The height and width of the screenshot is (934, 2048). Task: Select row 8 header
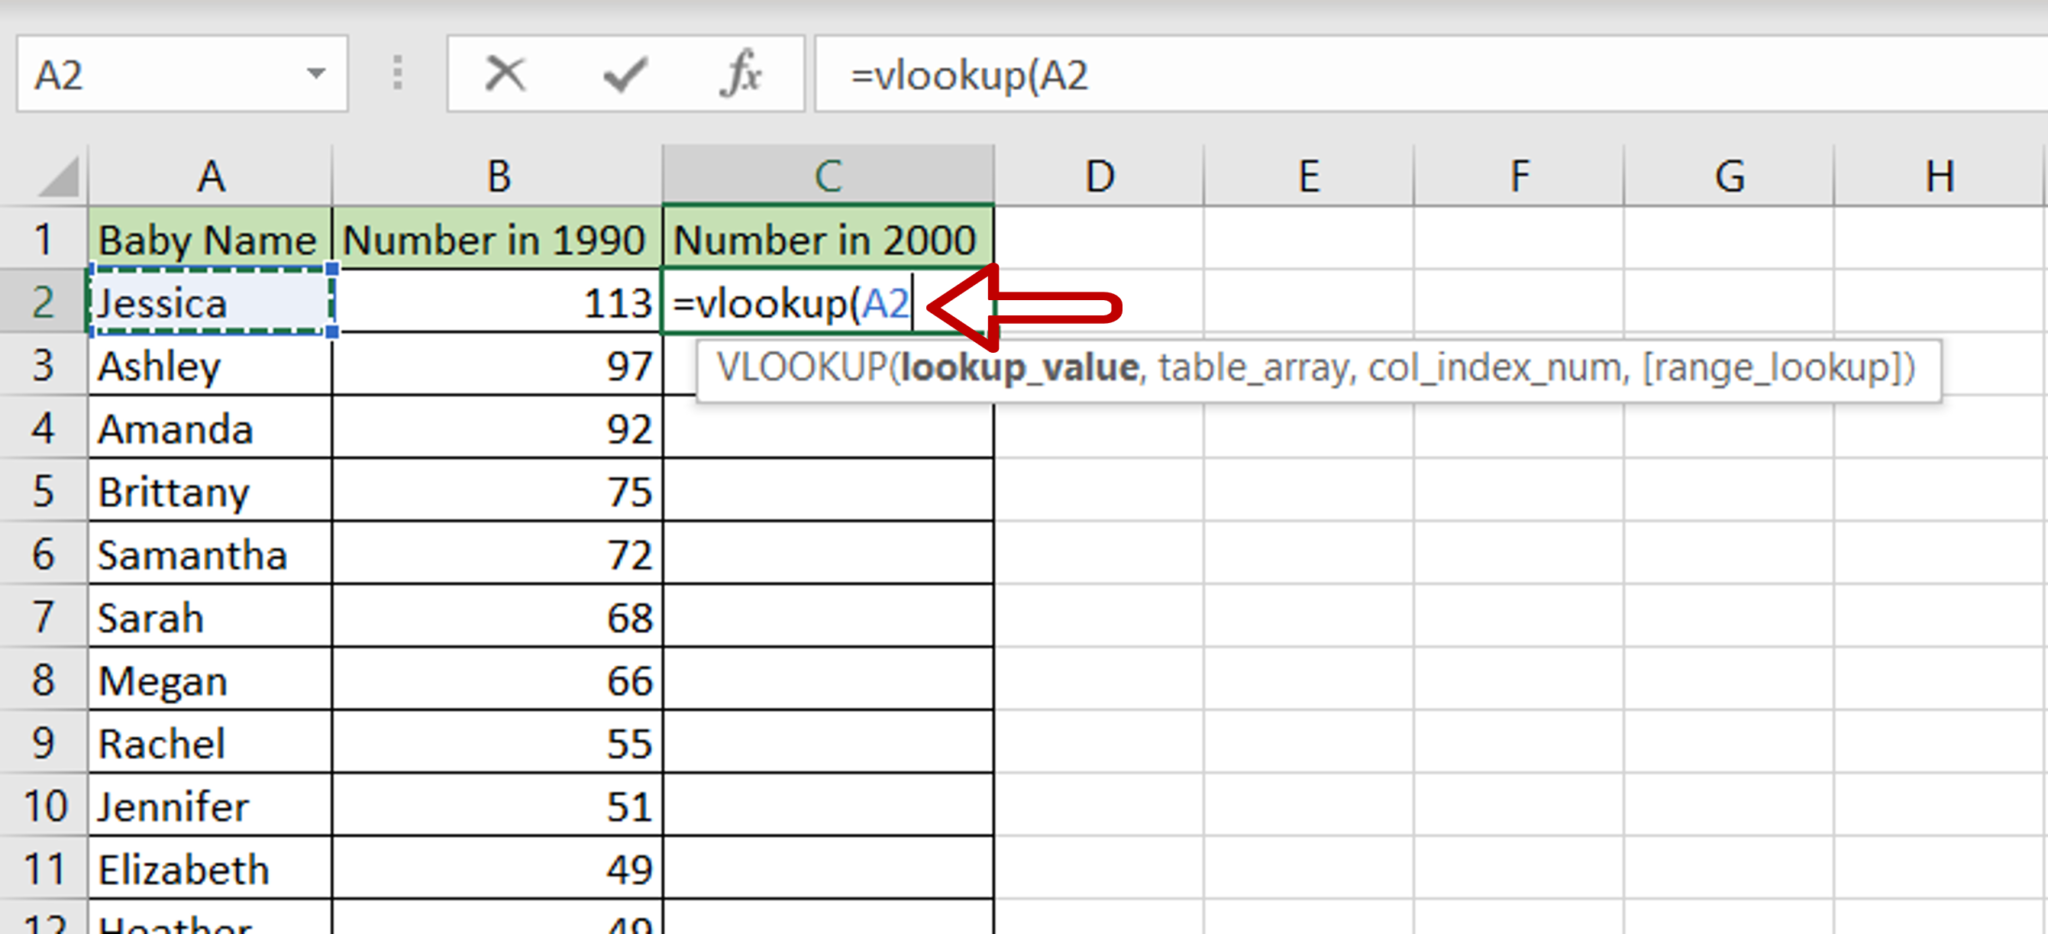(x=43, y=679)
